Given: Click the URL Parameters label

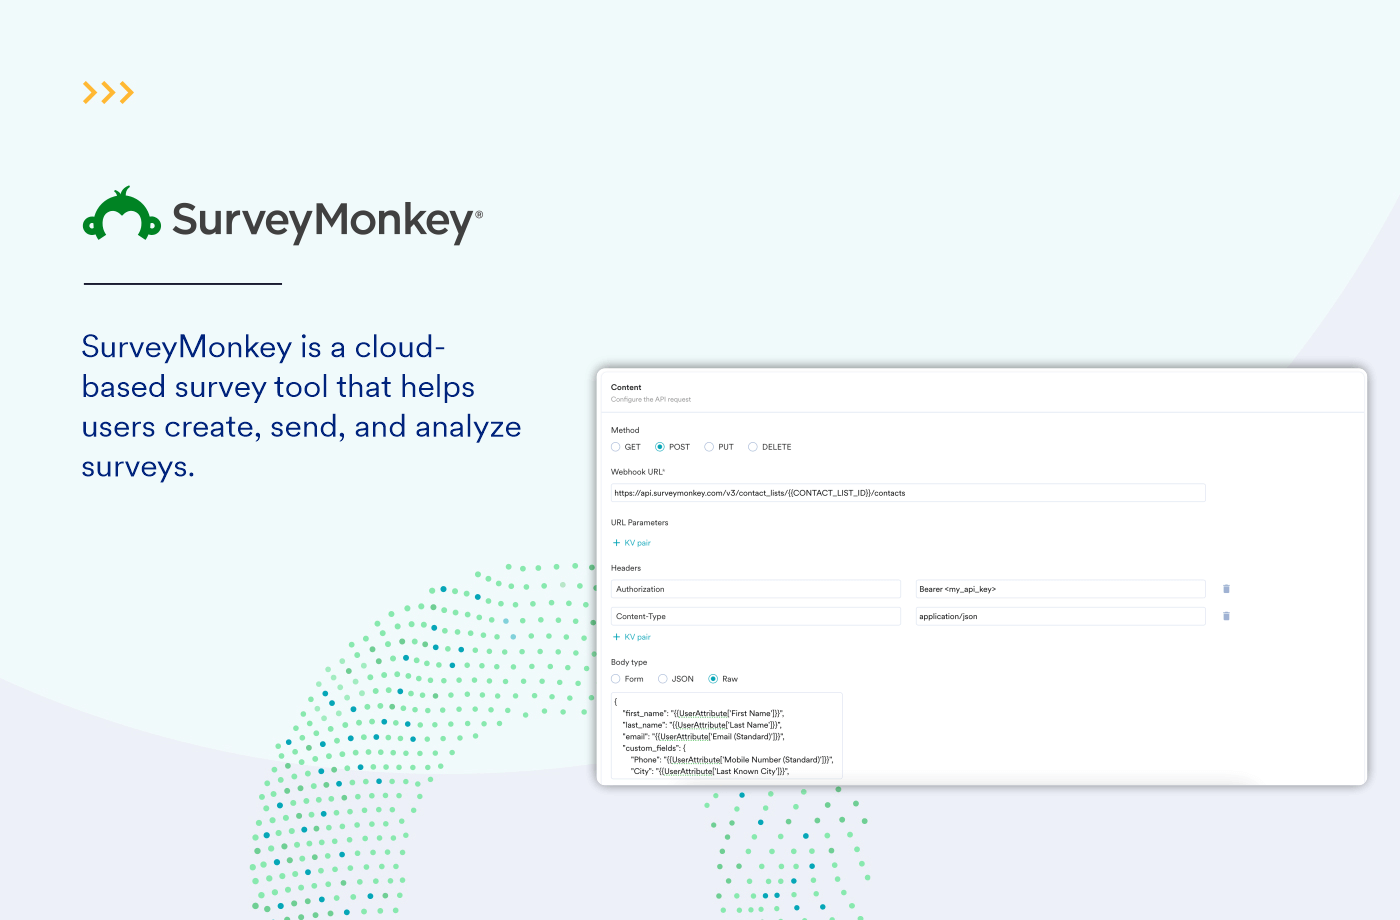Looking at the screenshot, I should pyautogui.click(x=640, y=522).
